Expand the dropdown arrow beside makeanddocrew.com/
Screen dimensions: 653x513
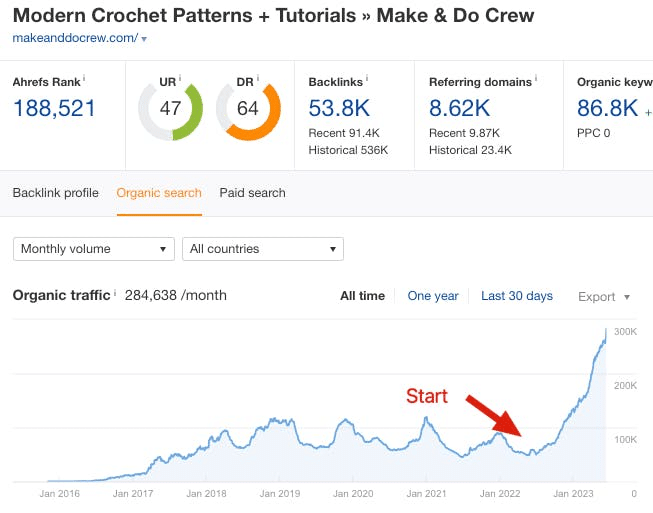coord(144,39)
